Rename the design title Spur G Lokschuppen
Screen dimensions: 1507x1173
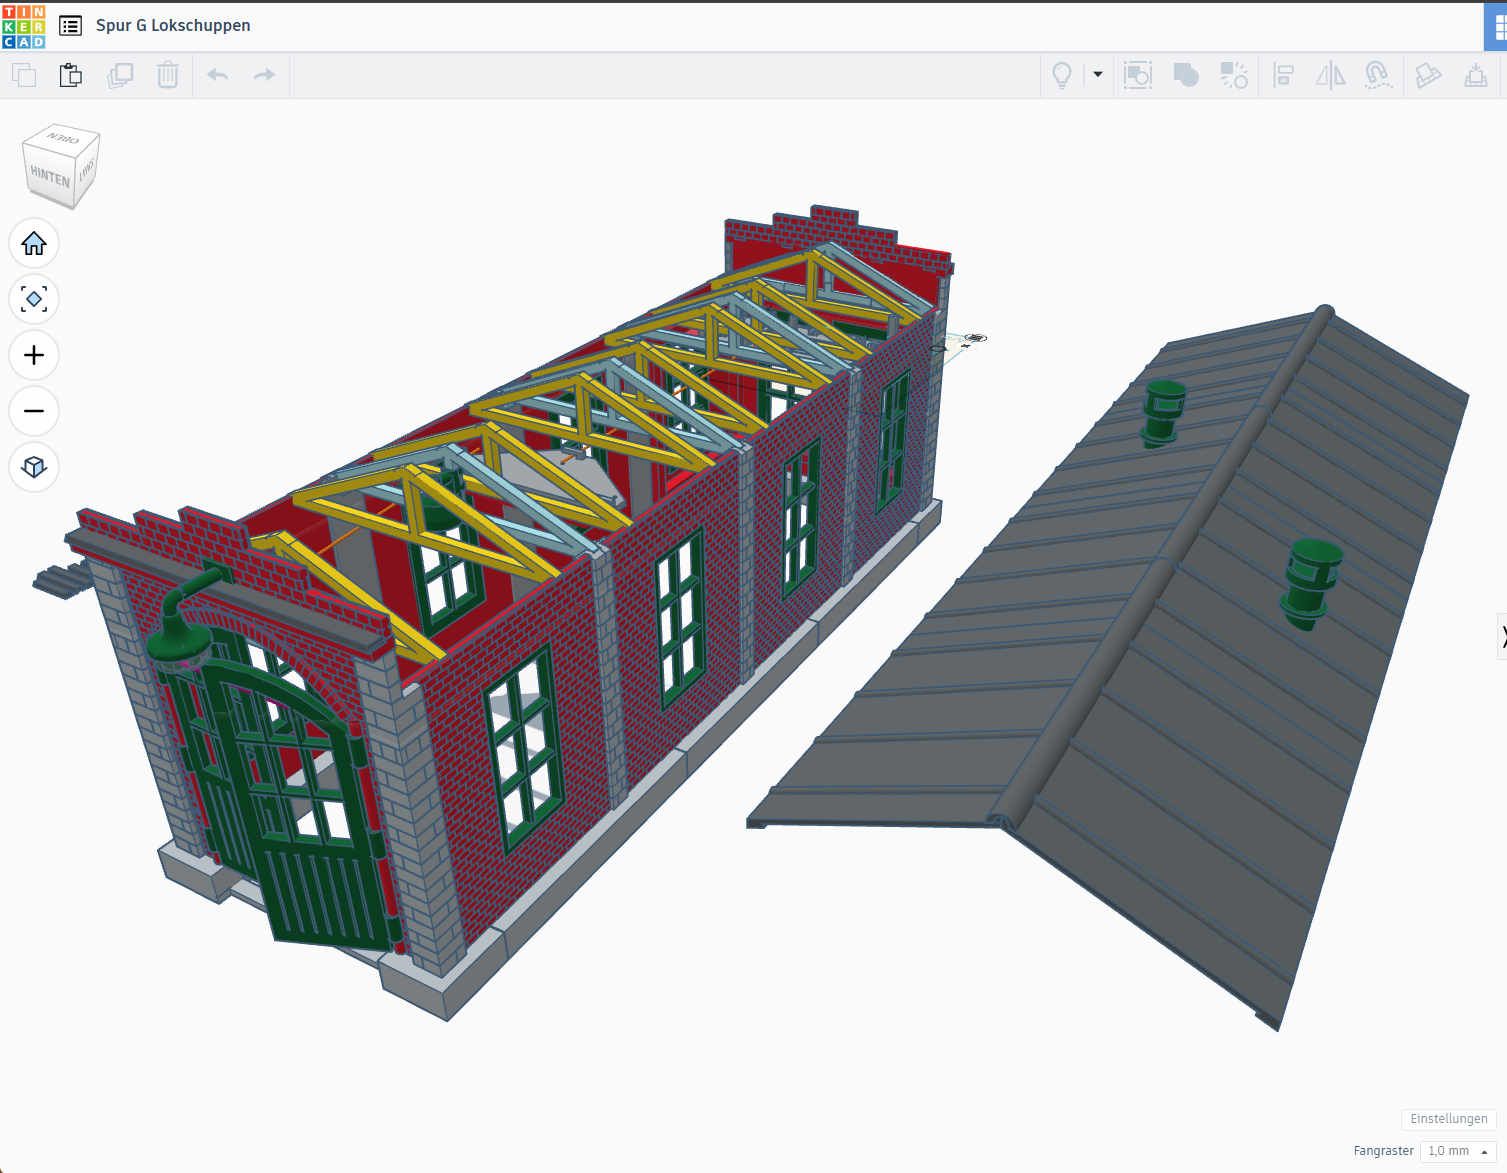click(173, 26)
